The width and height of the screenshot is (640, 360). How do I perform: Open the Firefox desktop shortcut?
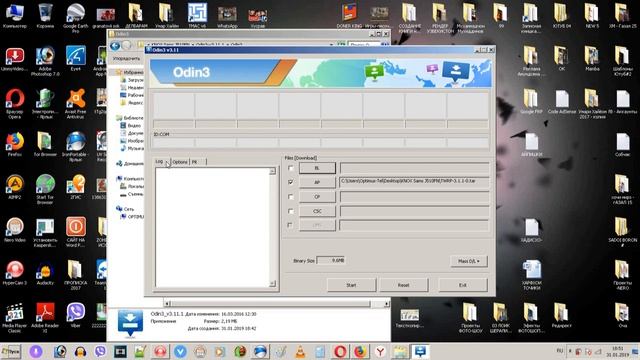(x=15, y=145)
